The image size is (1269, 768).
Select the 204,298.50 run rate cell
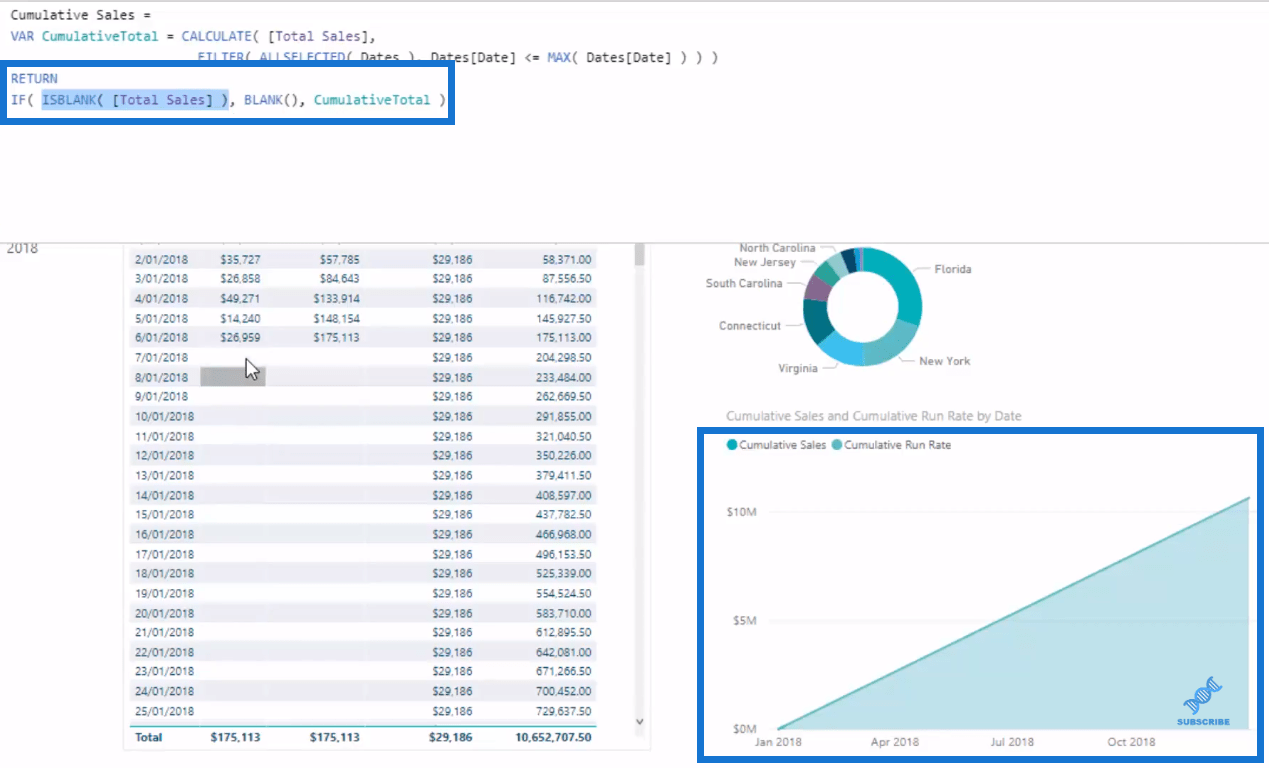coord(563,357)
